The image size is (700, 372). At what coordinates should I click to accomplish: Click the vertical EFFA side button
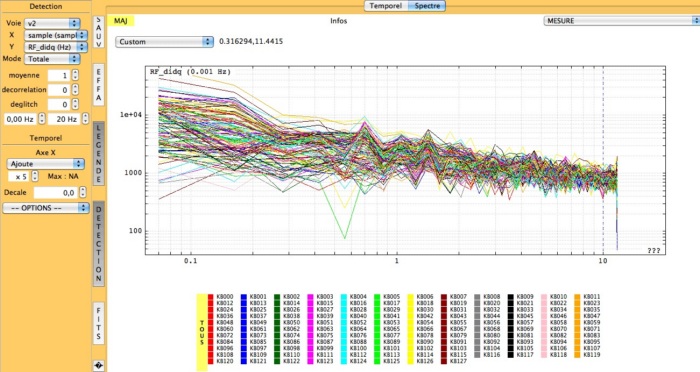pos(99,84)
